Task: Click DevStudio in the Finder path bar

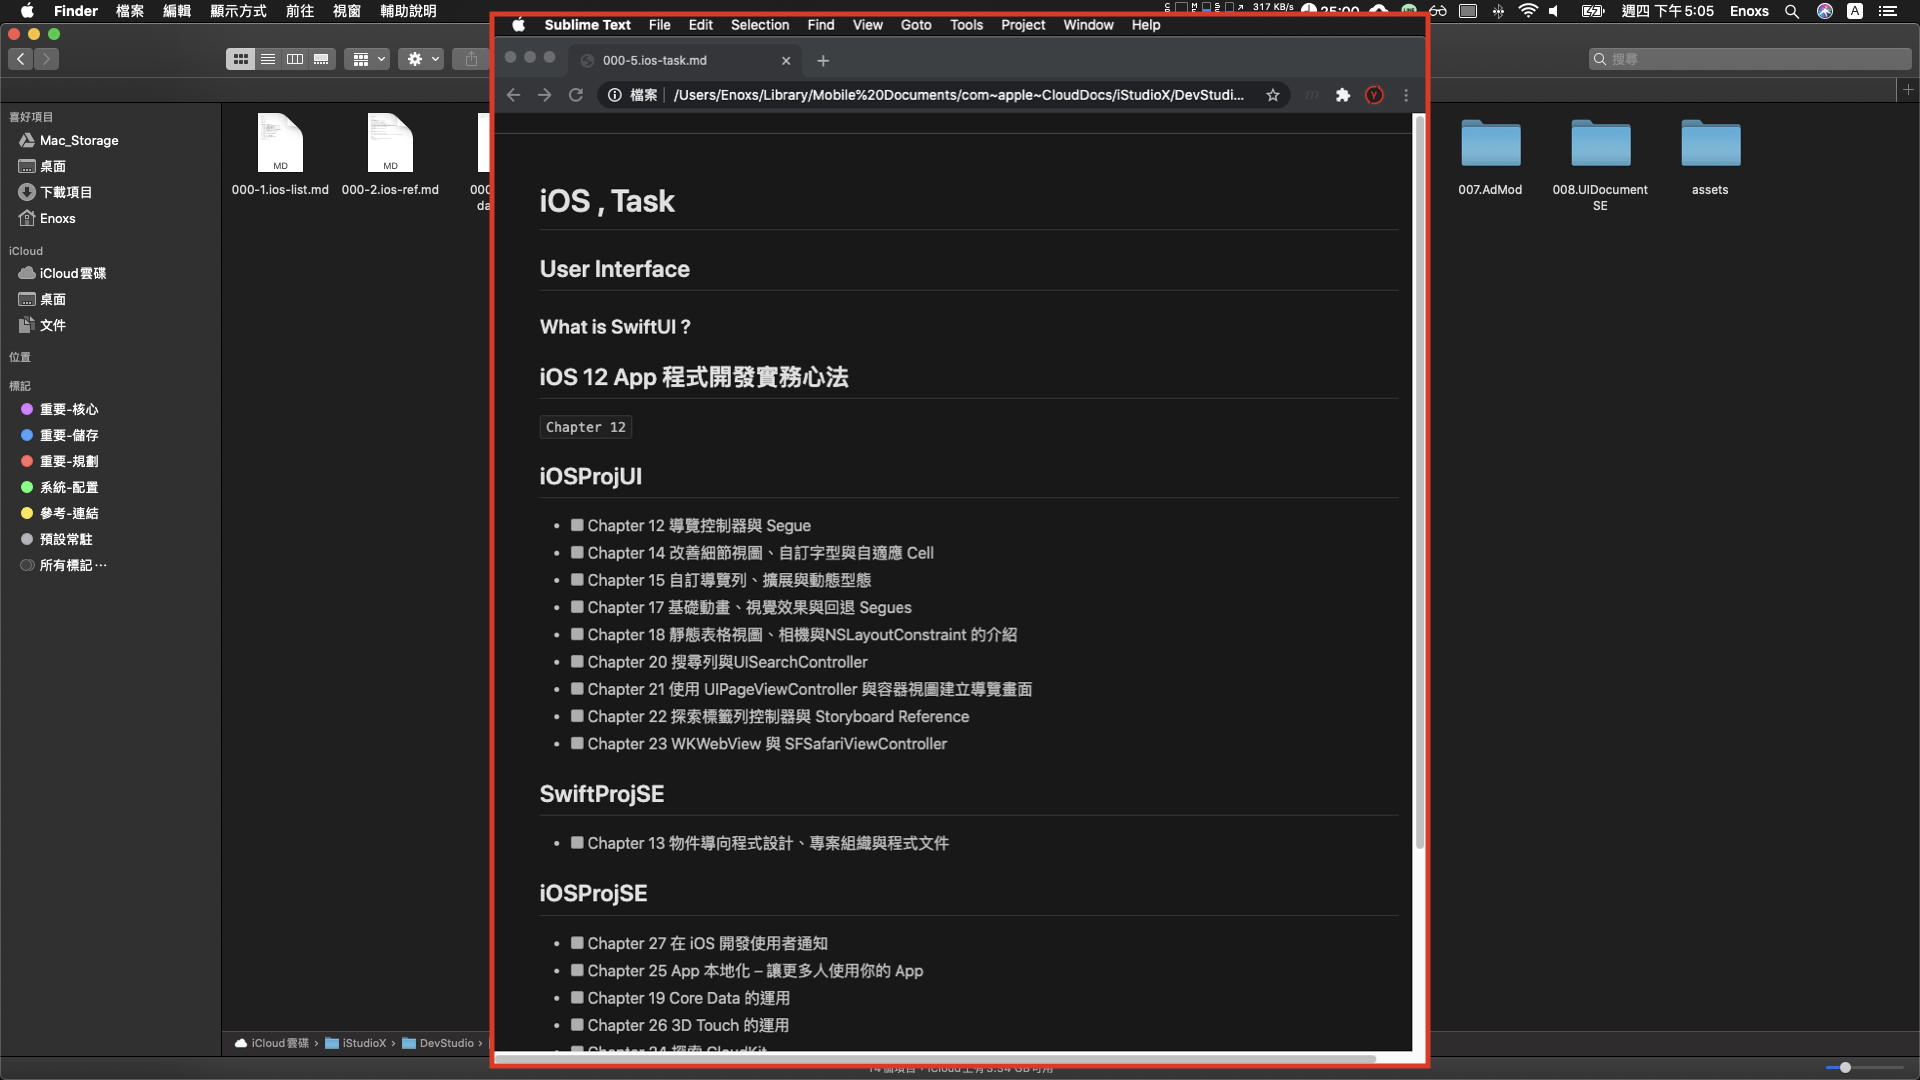Action: (x=438, y=1043)
